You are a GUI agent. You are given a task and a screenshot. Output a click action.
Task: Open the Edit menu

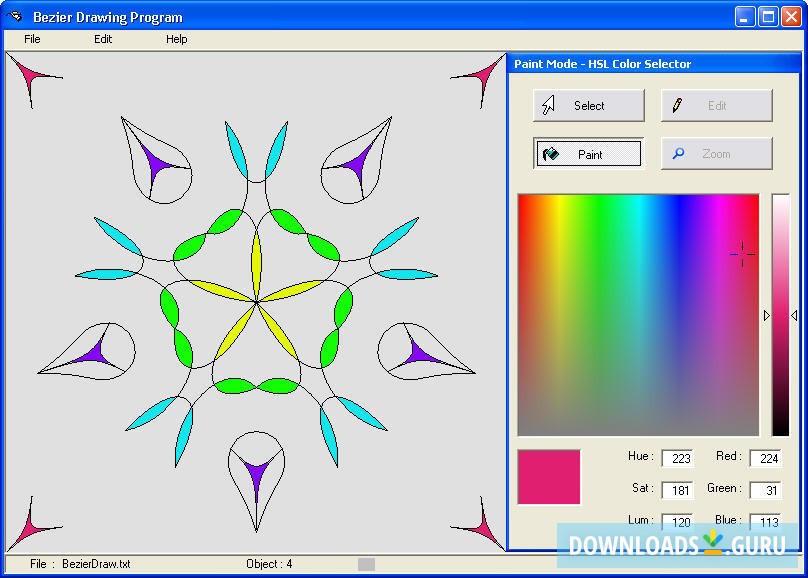[103, 39]
